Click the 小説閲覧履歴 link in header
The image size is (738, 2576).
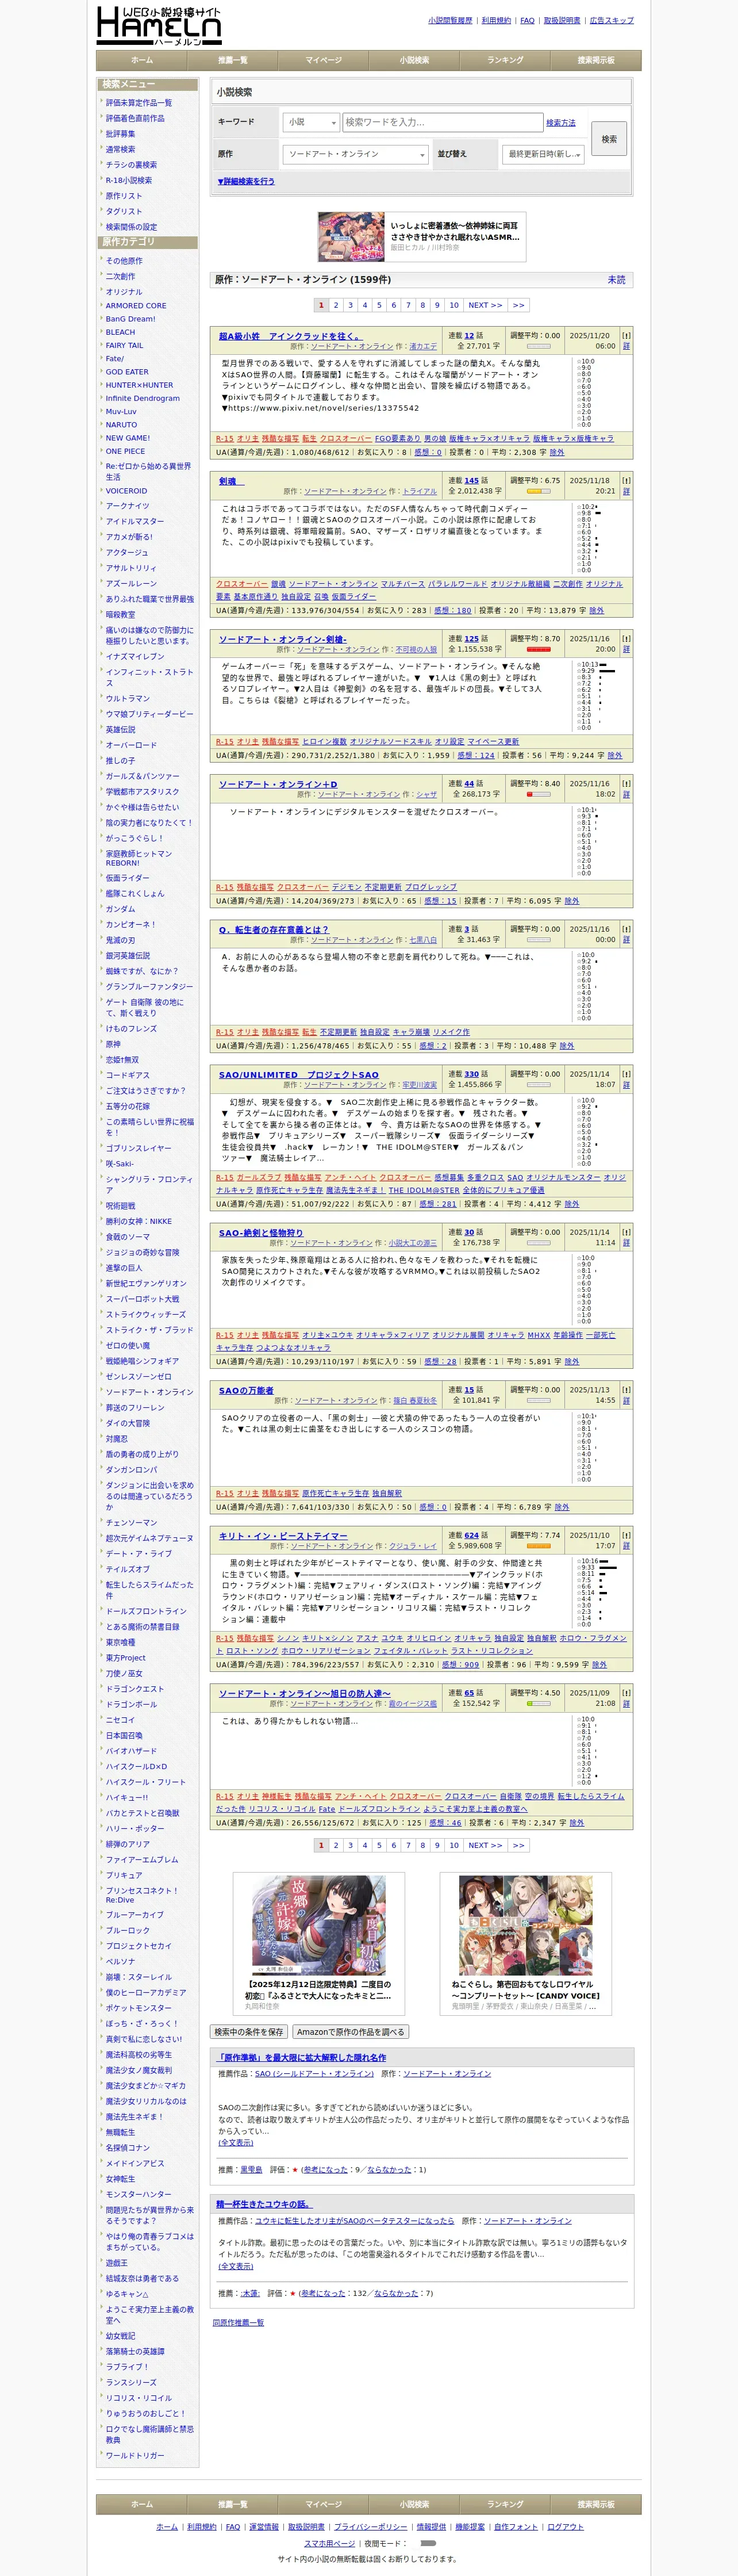450,20
